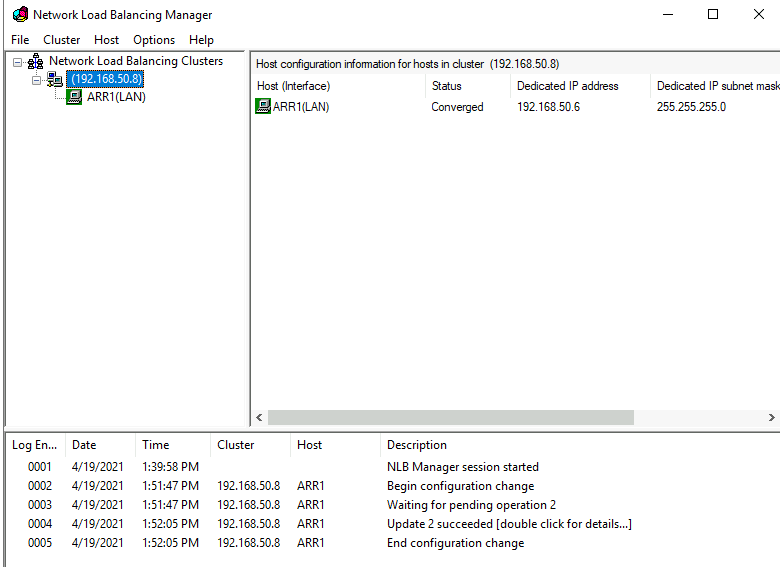
Task: Click the 192.168.50.6 dedicated IP cell
Action: tap(548, 107)
